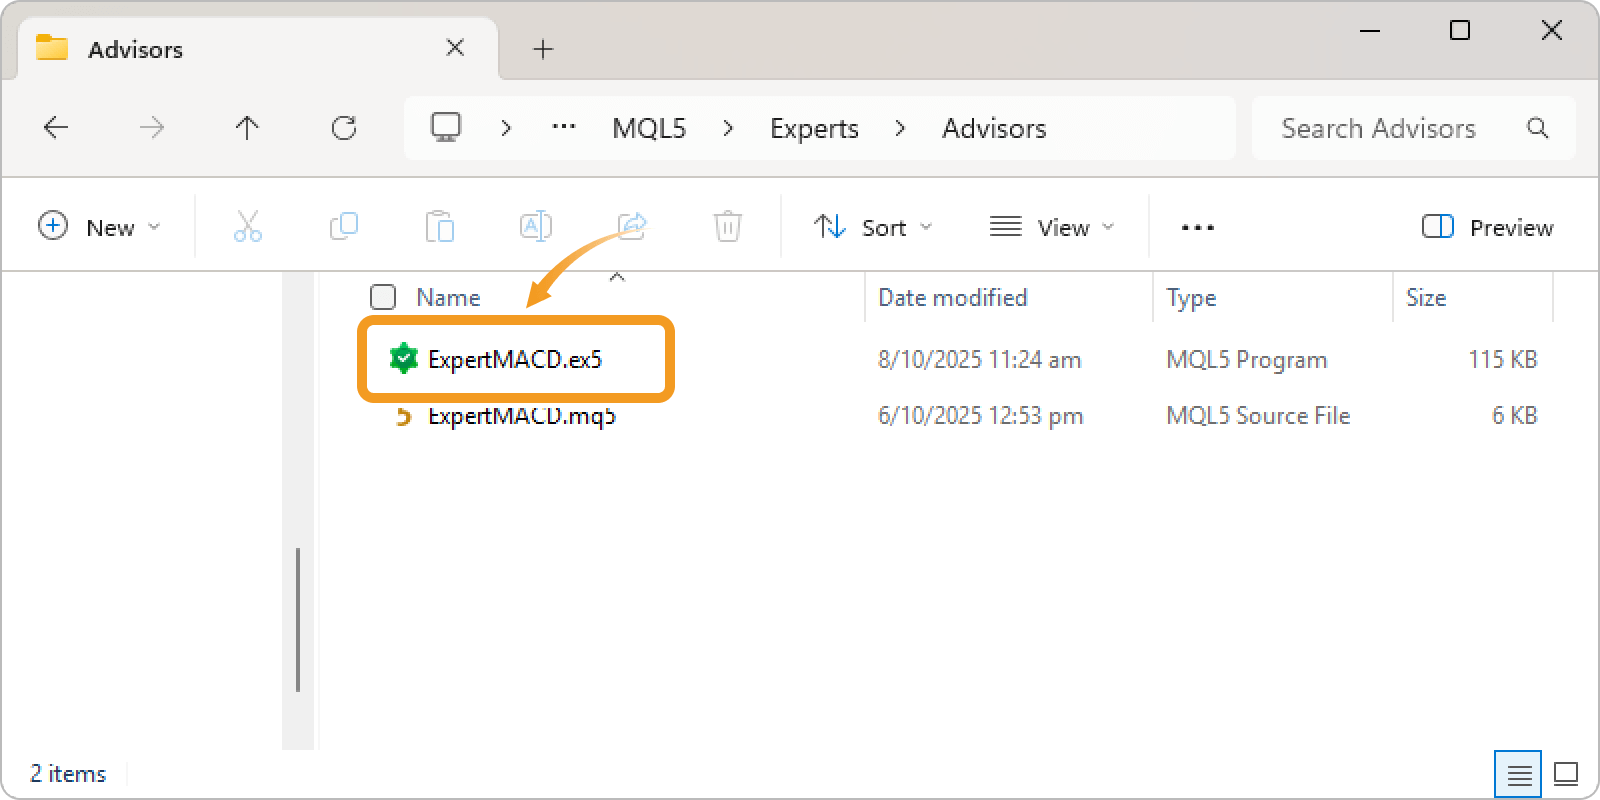Screen dimensions: 1600x800
Task: Click the Cut scissors icon
Action: click(x=247, y=227)
